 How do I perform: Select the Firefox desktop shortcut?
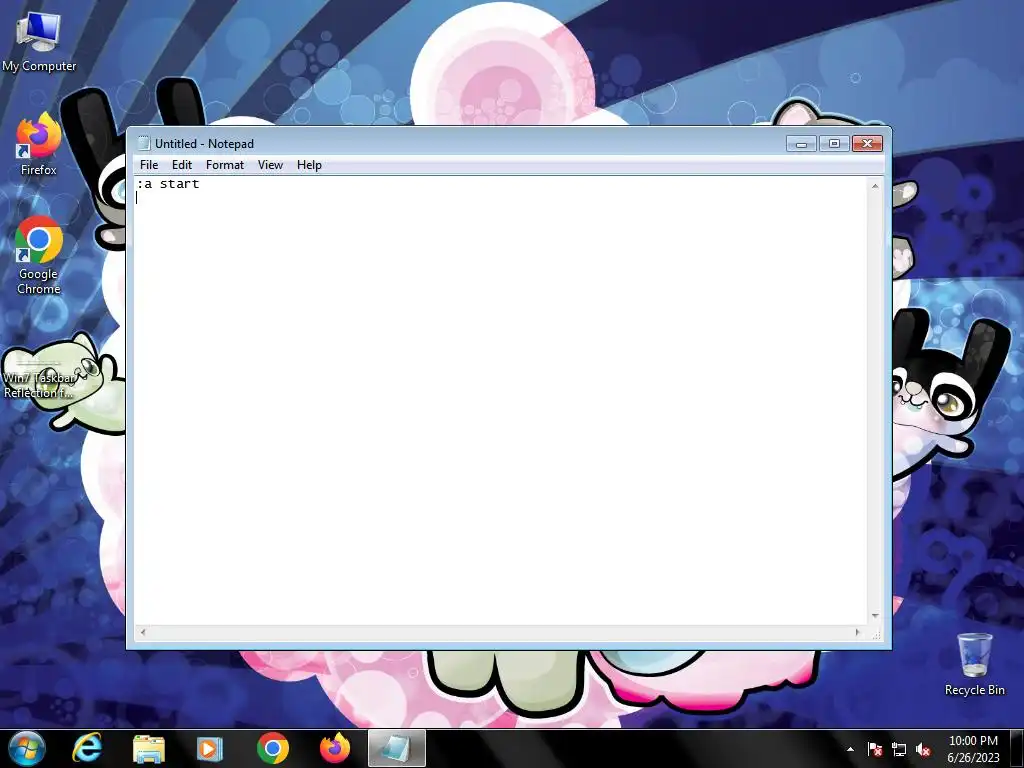coord(39,144)
